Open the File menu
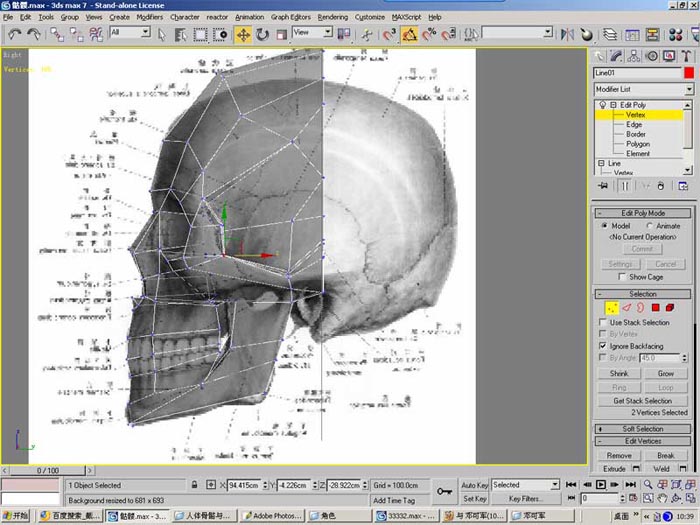This screenshot has height=525, width=700. 8,17
